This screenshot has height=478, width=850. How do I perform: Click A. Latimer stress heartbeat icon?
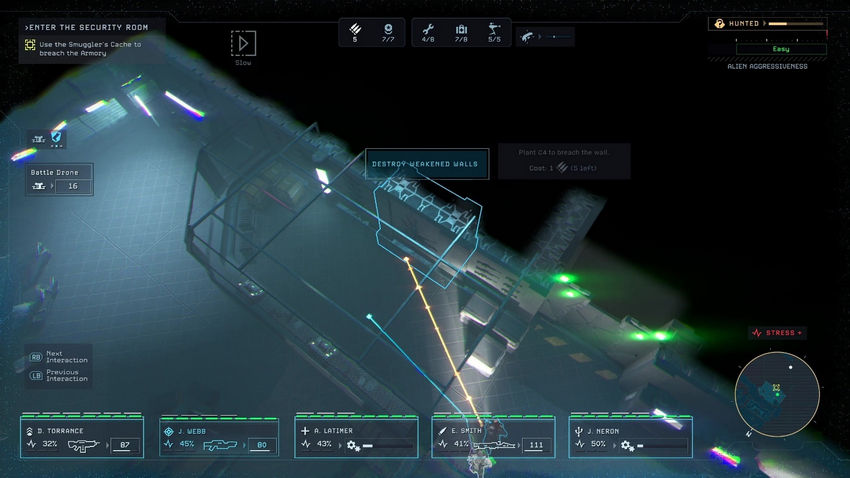pos(306,444)
